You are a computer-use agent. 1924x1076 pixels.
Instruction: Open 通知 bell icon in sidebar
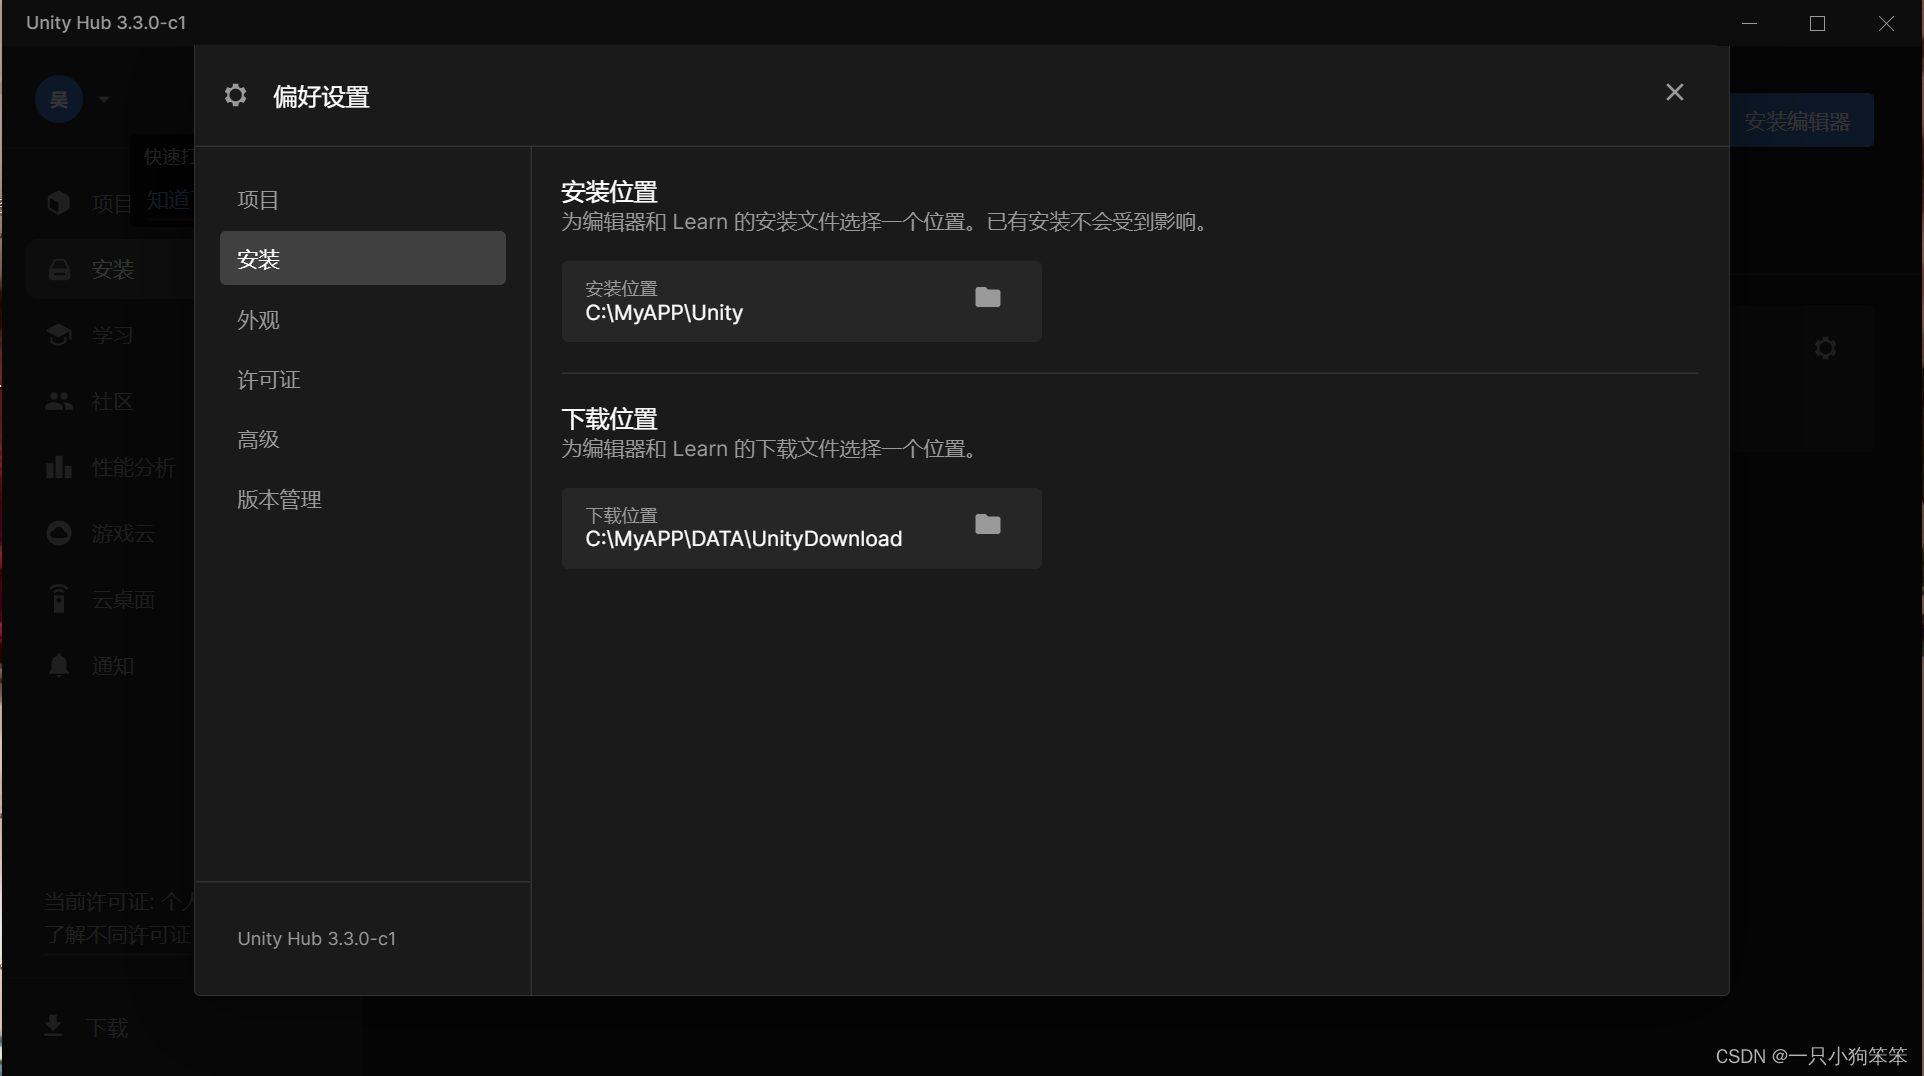(x=59, y=666)
